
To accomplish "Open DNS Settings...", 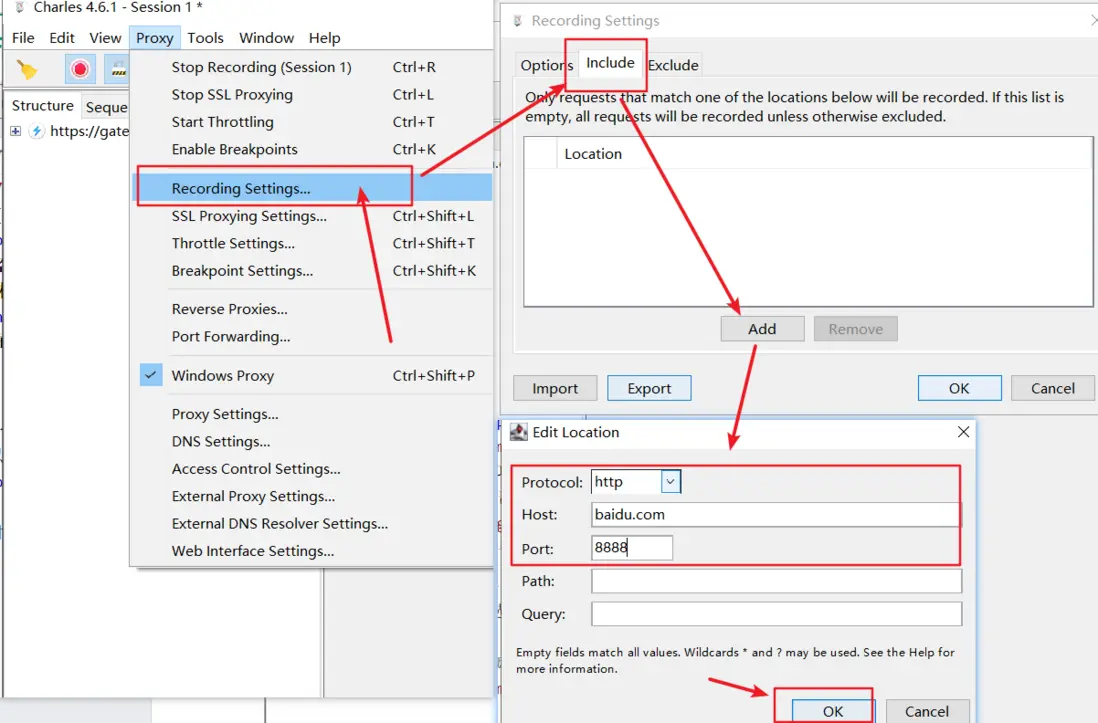I will (312, 441).
